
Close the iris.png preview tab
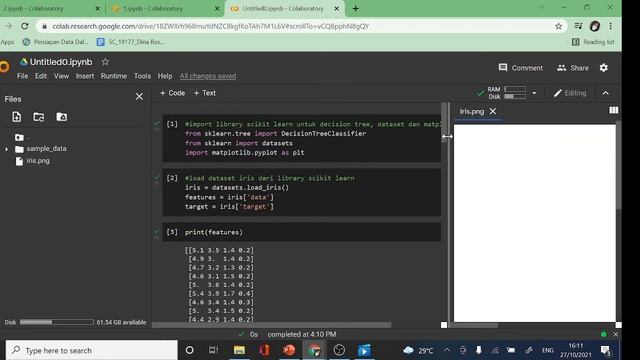(493, 111)
